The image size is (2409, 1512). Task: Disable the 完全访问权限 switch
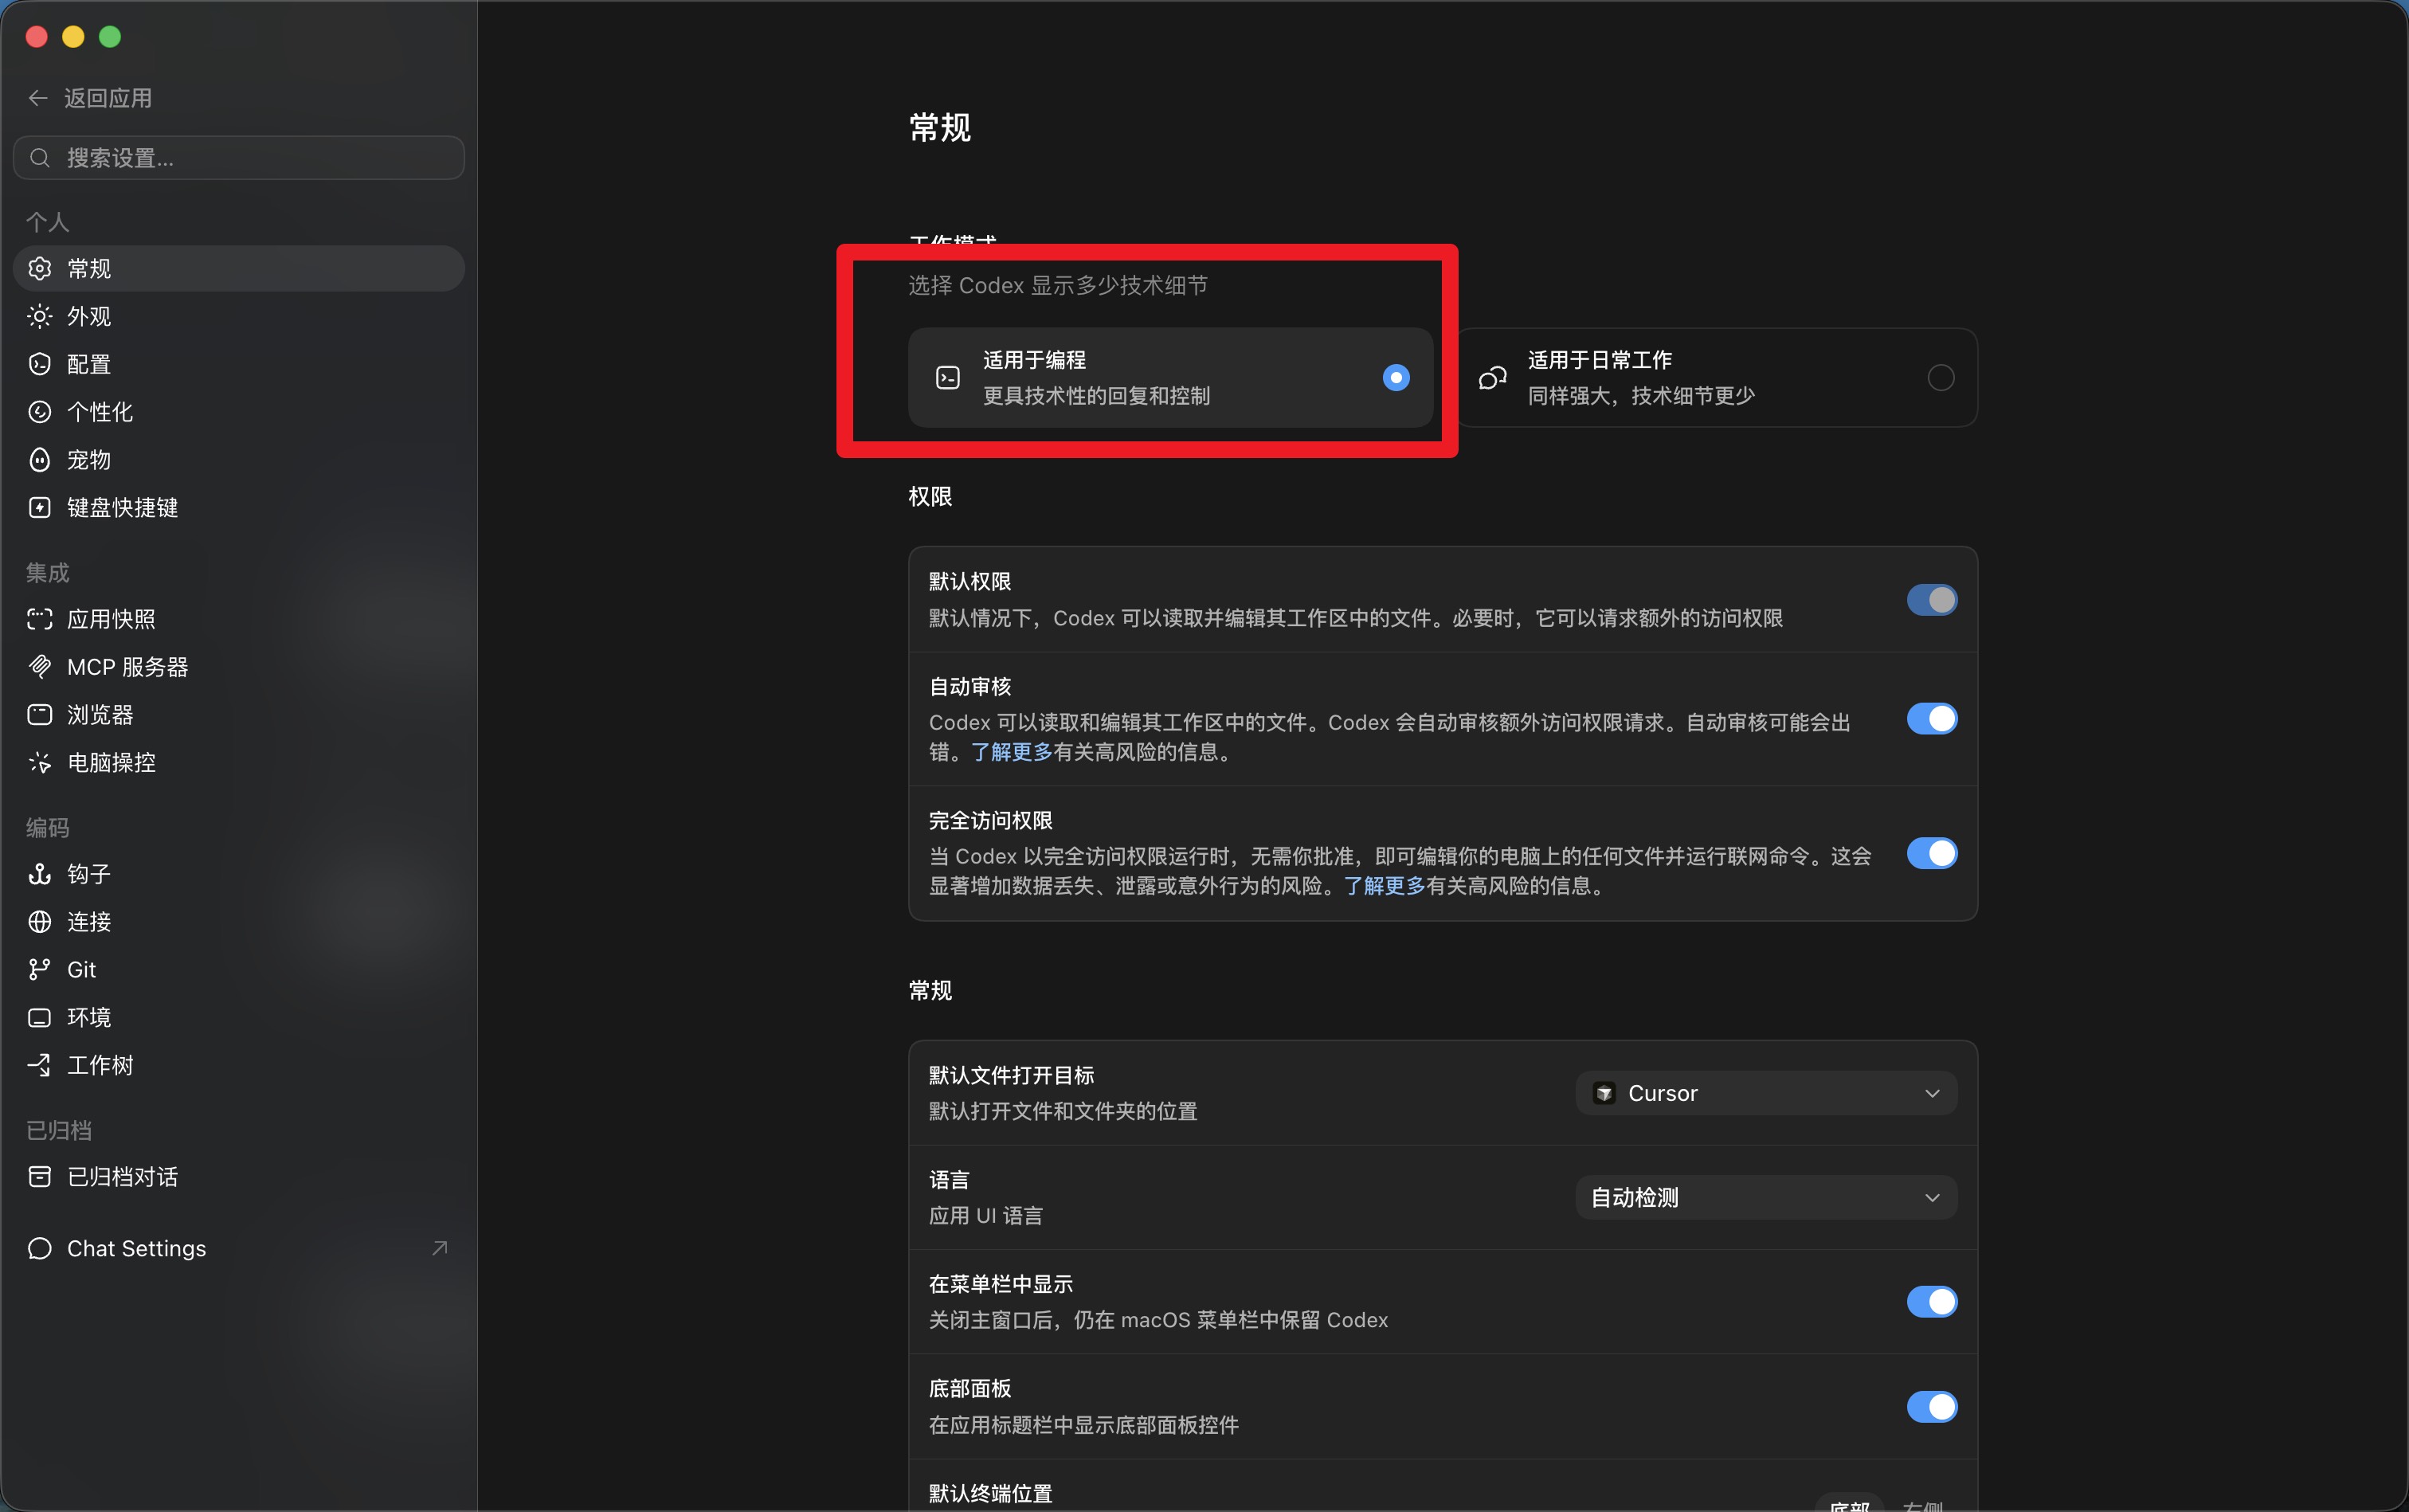1931,854
